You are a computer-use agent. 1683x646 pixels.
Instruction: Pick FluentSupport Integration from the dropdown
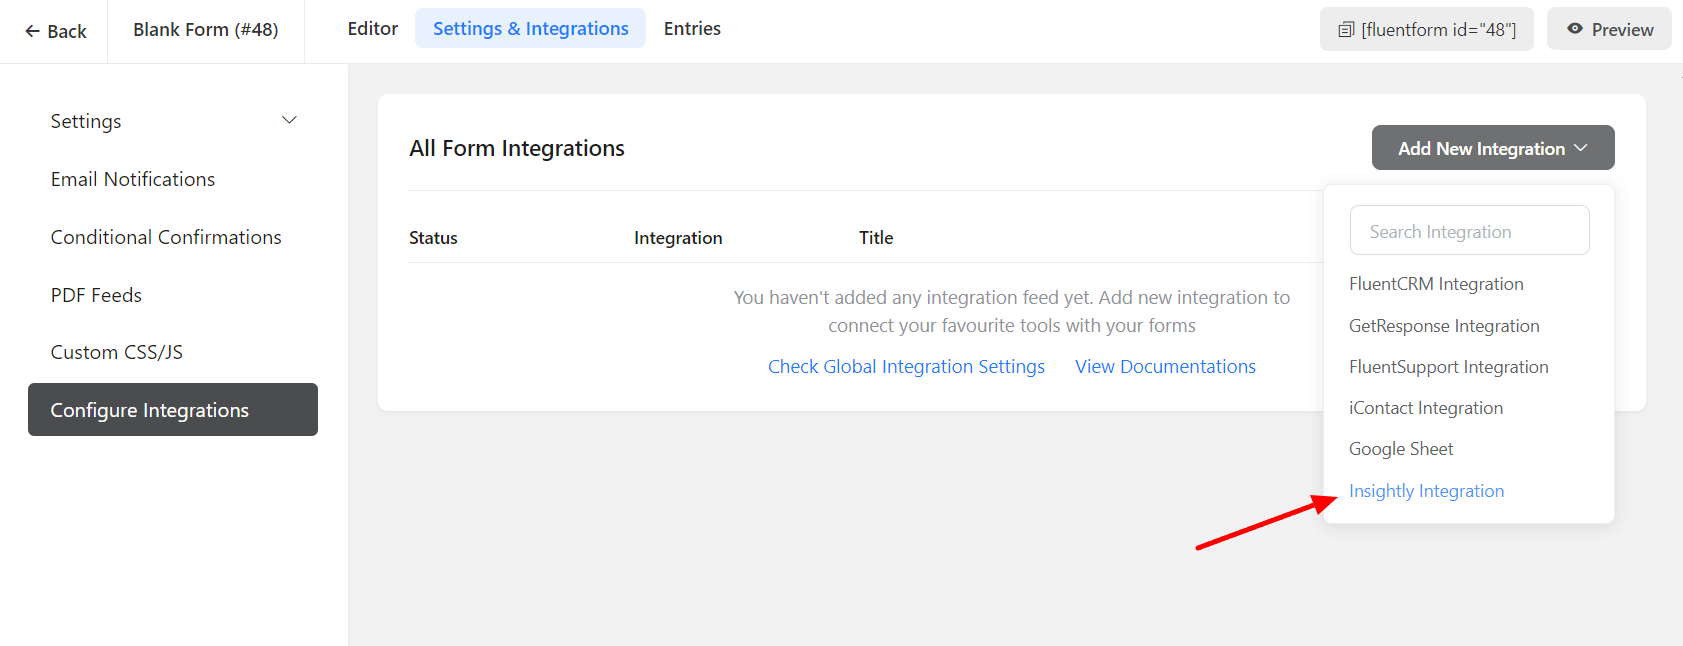coord(1448,367)
